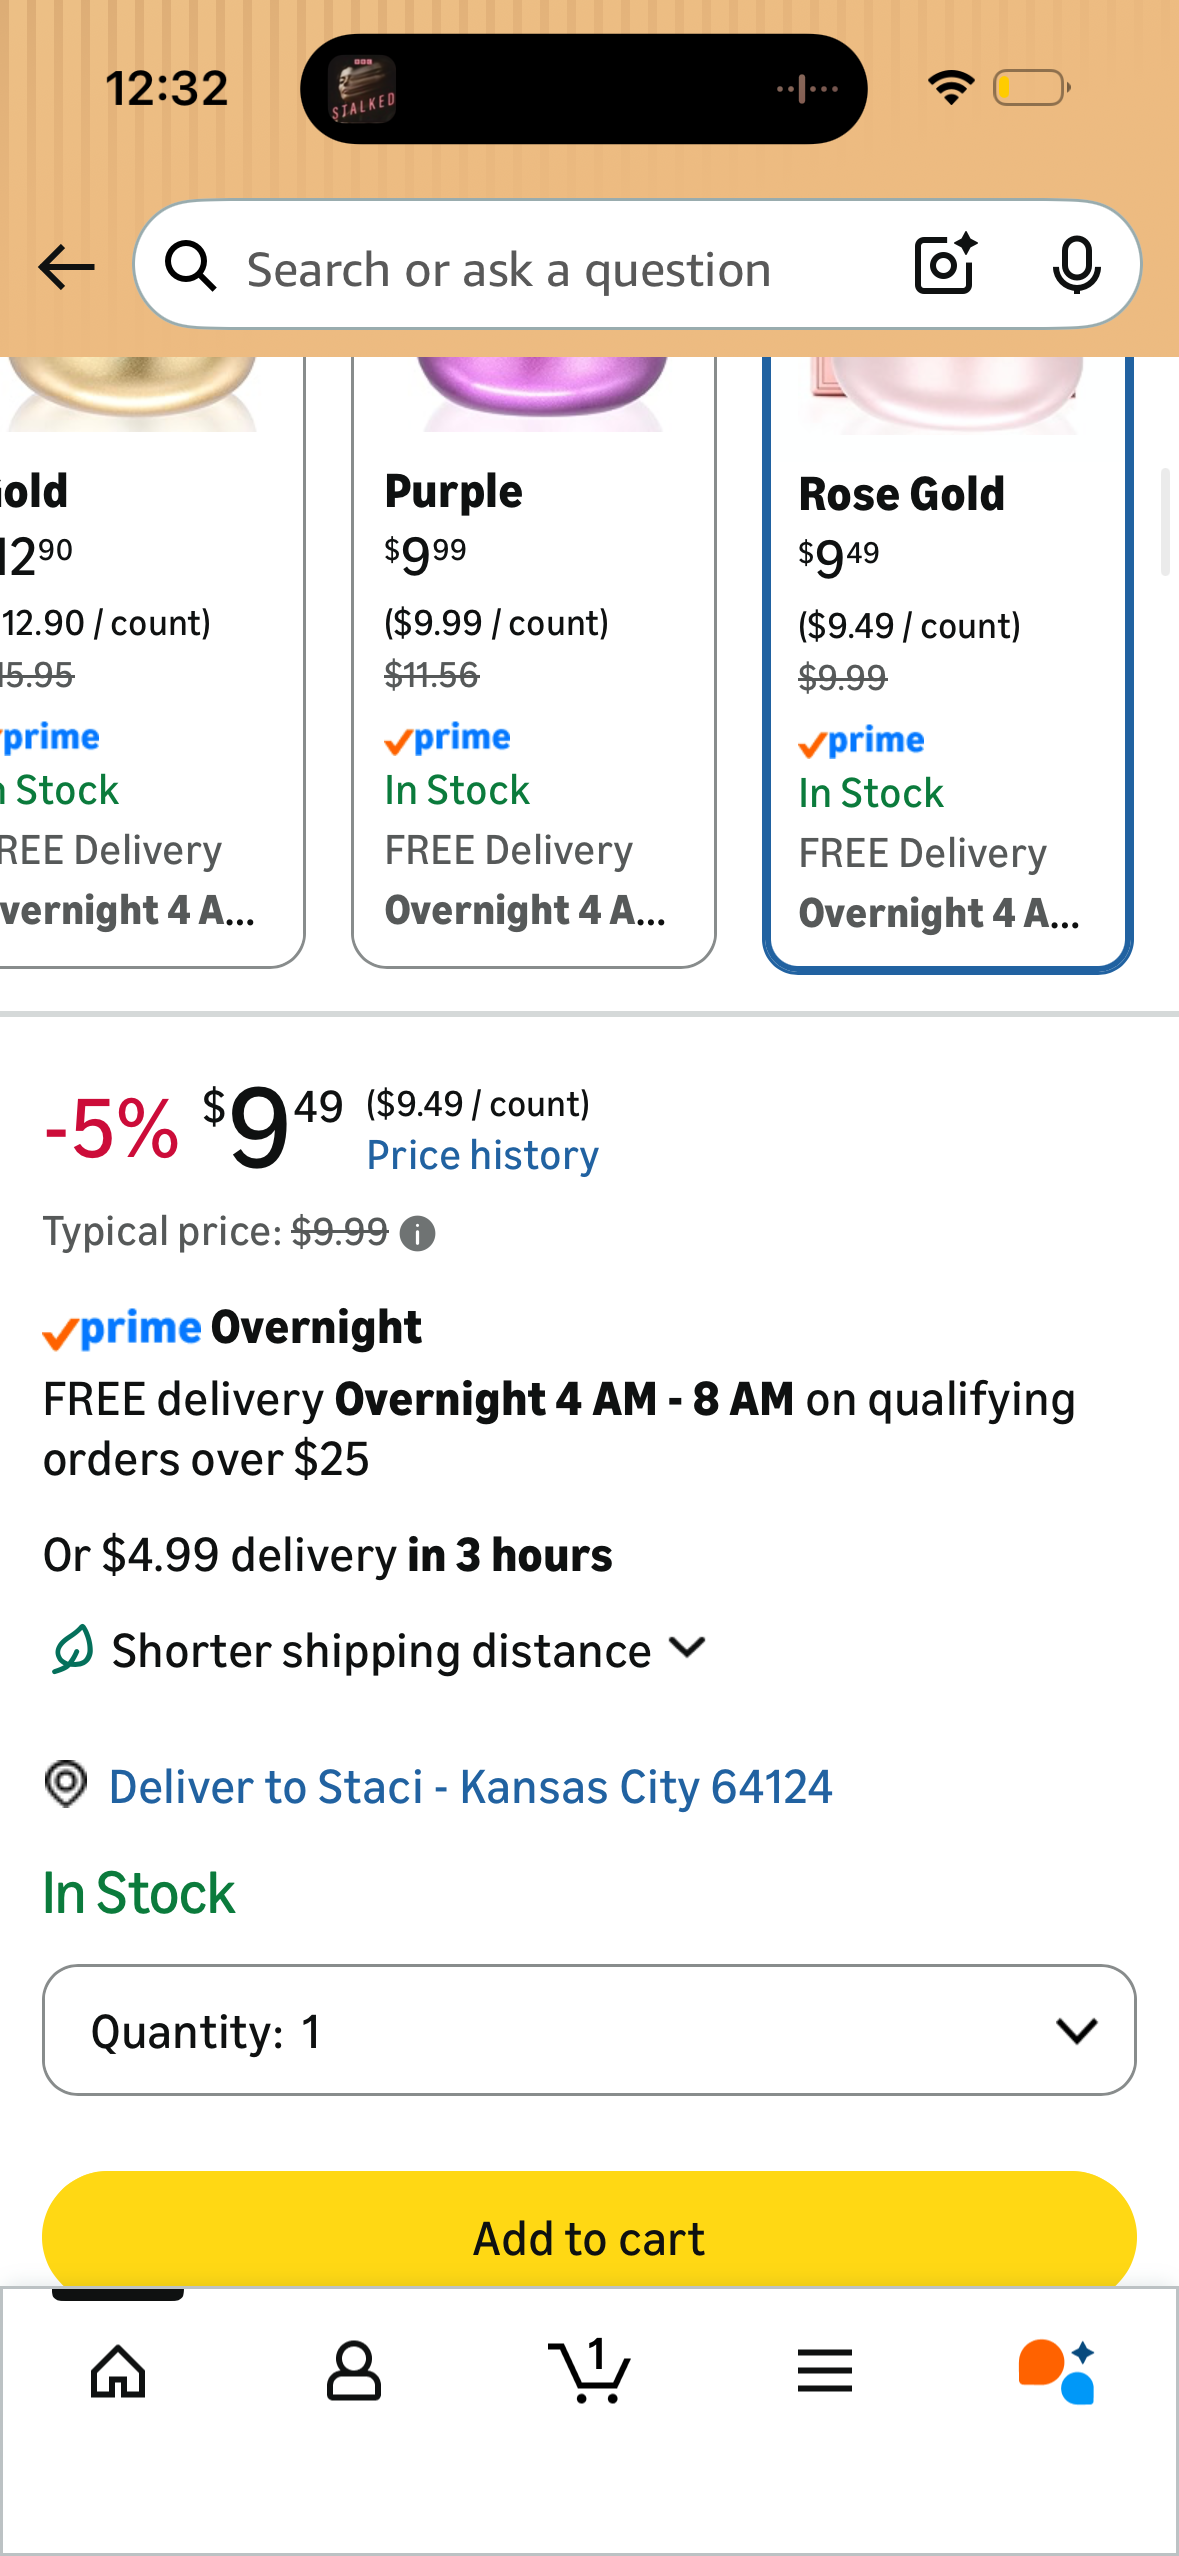This screenshot has height=2556, width=1179.
Task: Tap the delivery location pin icon
Action: click(66, 1785)
